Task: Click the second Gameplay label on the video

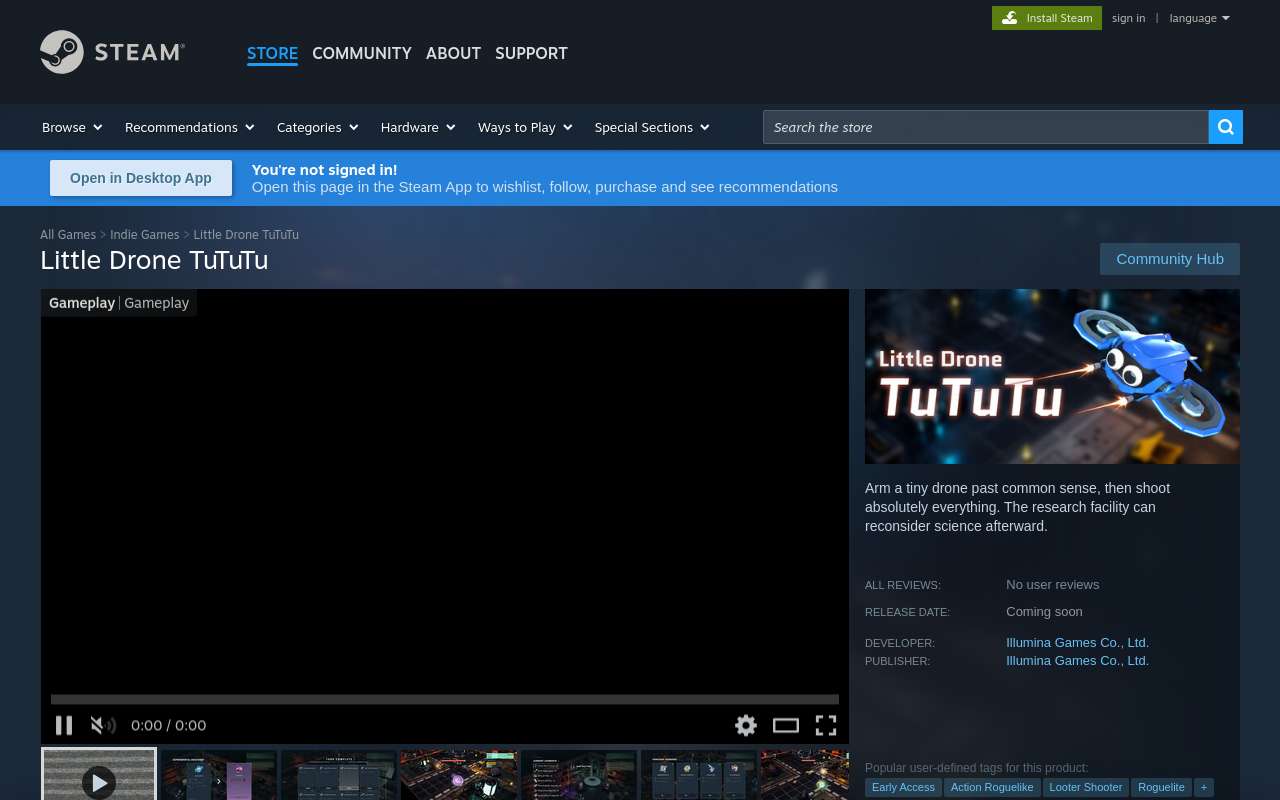Action: (157, 303)
